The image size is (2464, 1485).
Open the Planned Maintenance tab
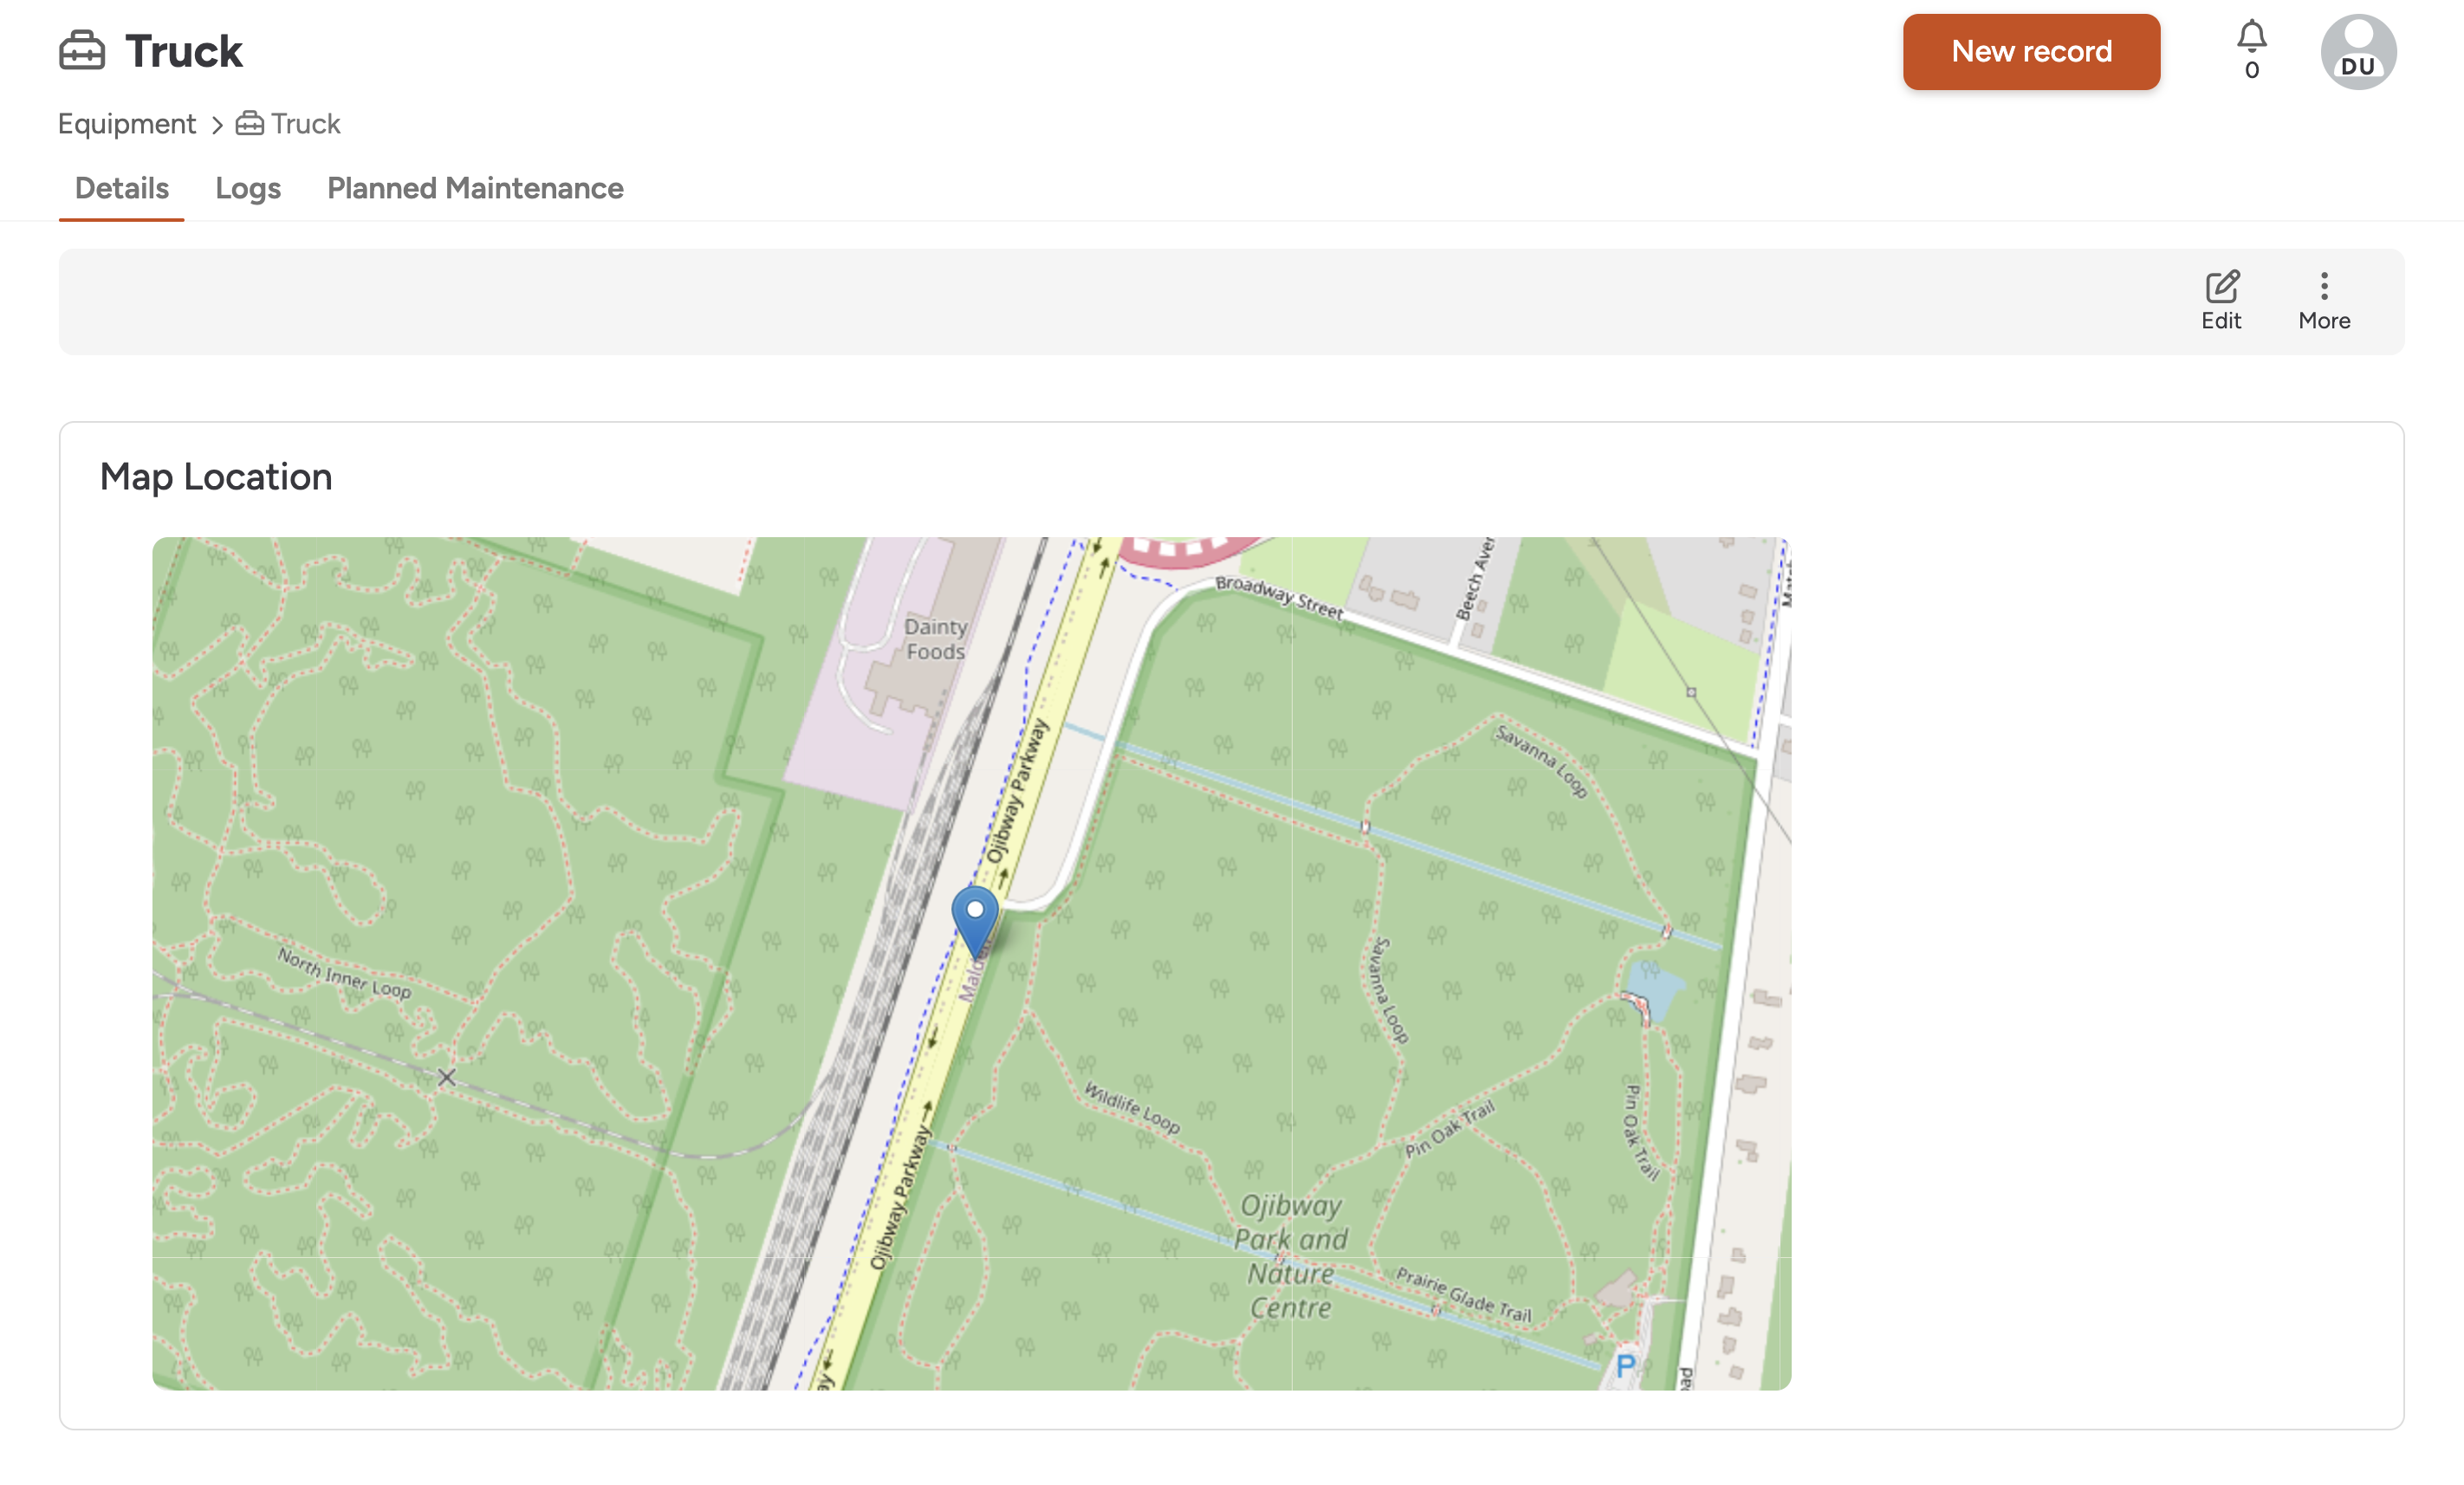pos(475,188)
